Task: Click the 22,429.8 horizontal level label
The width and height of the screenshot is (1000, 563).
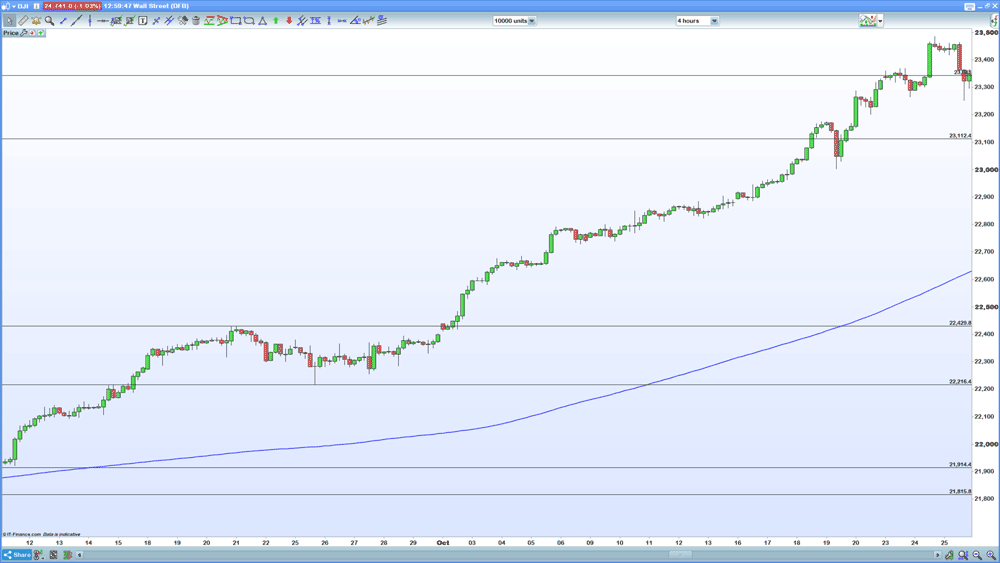Action: click(960, 323)
